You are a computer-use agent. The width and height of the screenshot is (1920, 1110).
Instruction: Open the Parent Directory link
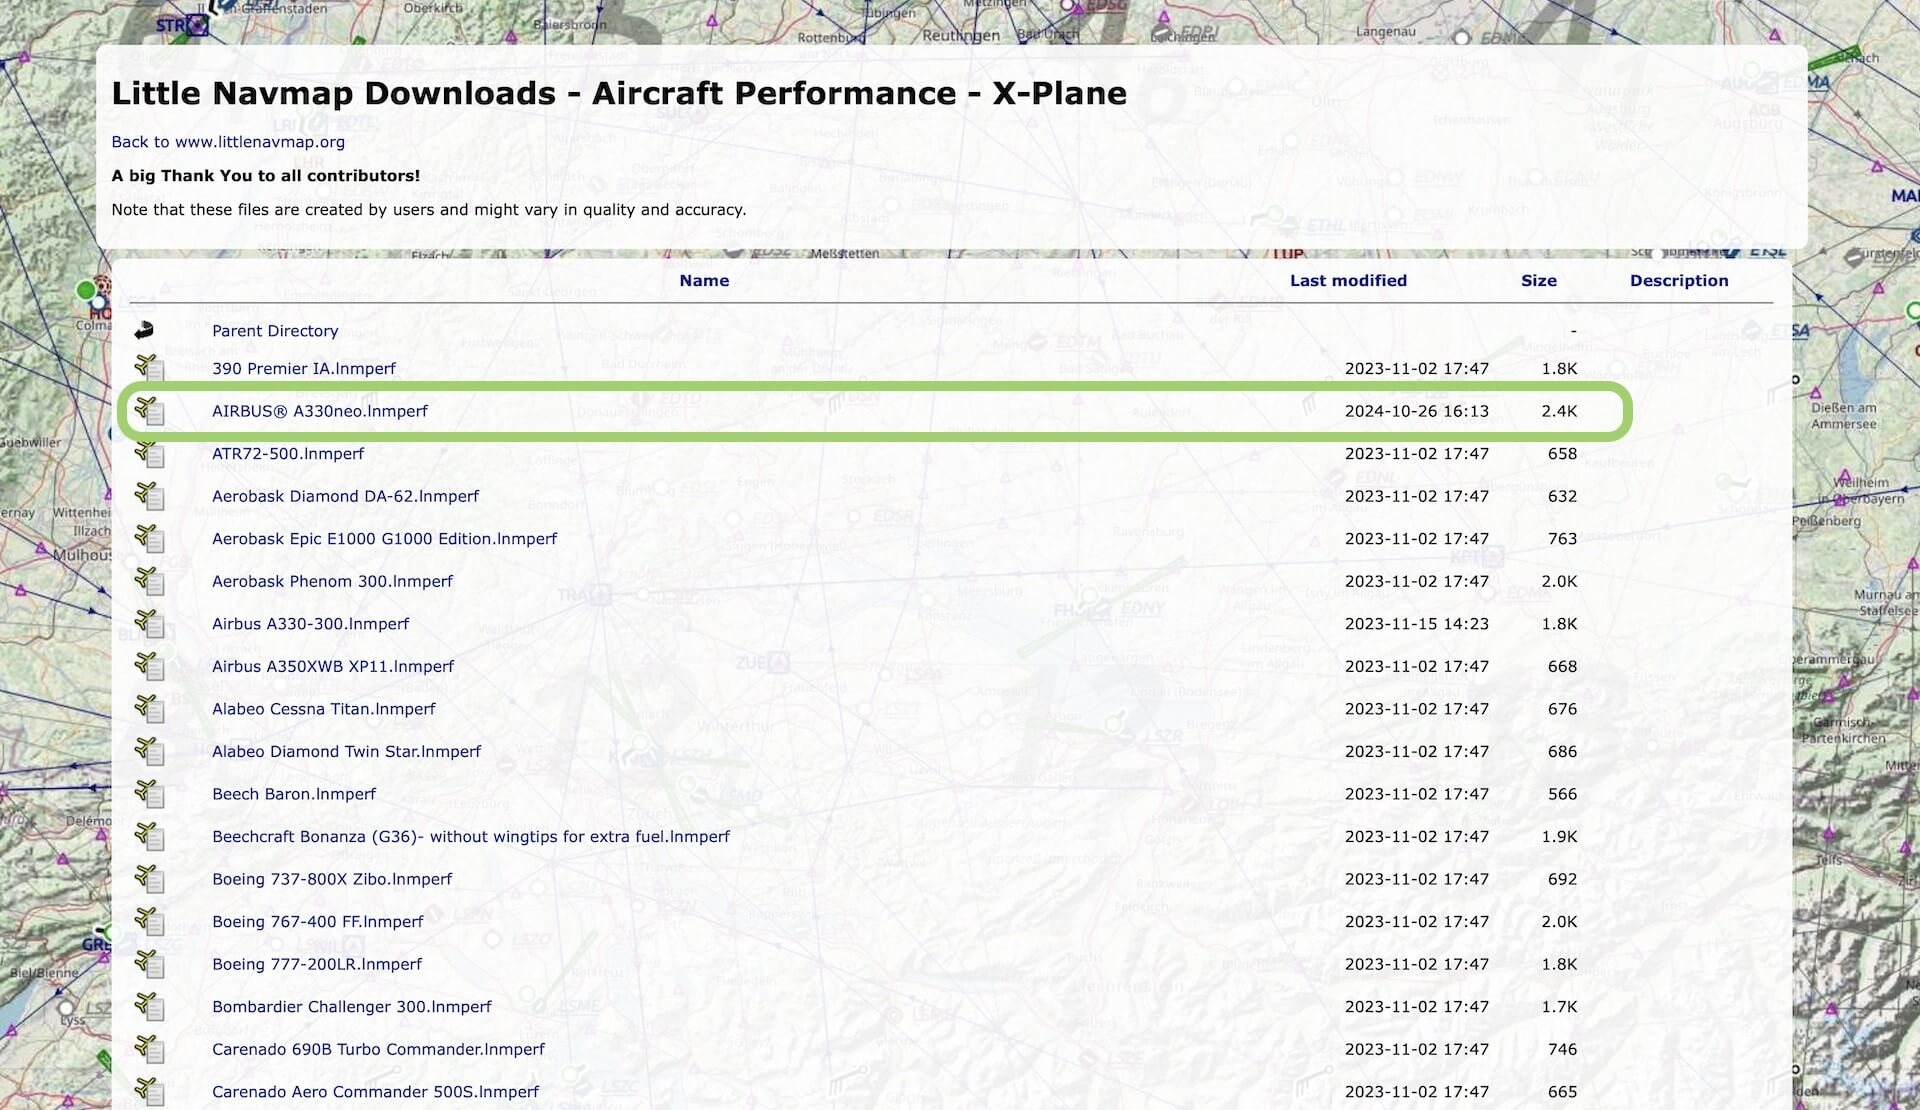(x=275, y=331)
